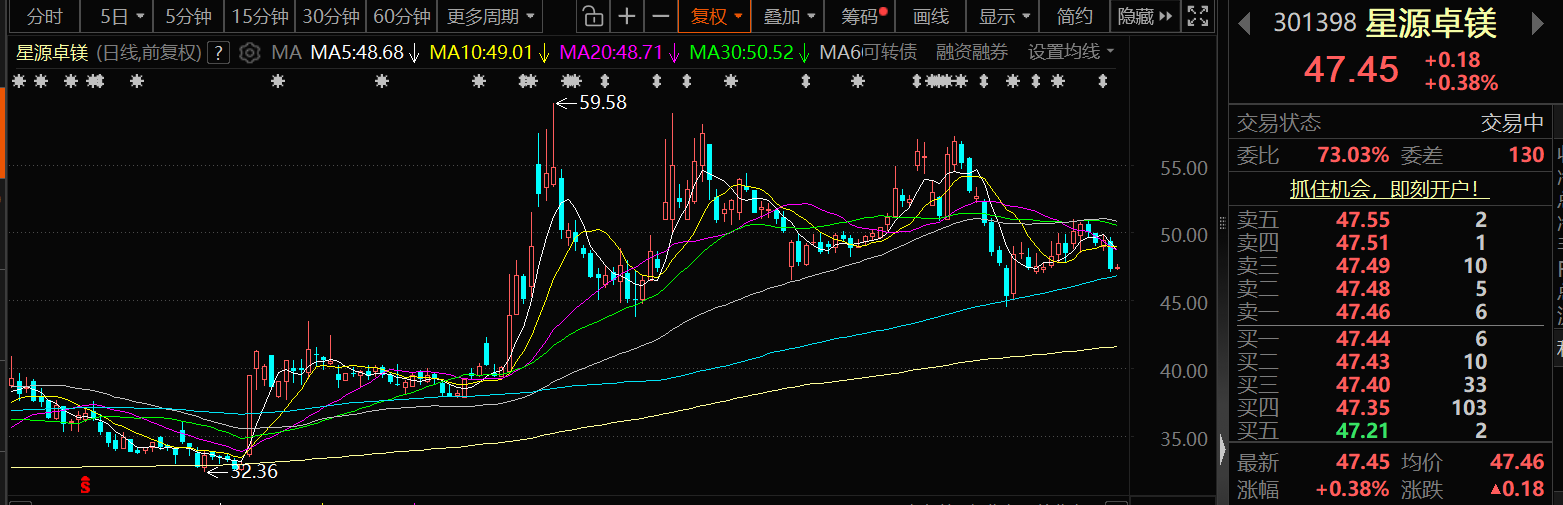
Task: Select the 30分钟 period tab
Action: click(x=330, y=17)
